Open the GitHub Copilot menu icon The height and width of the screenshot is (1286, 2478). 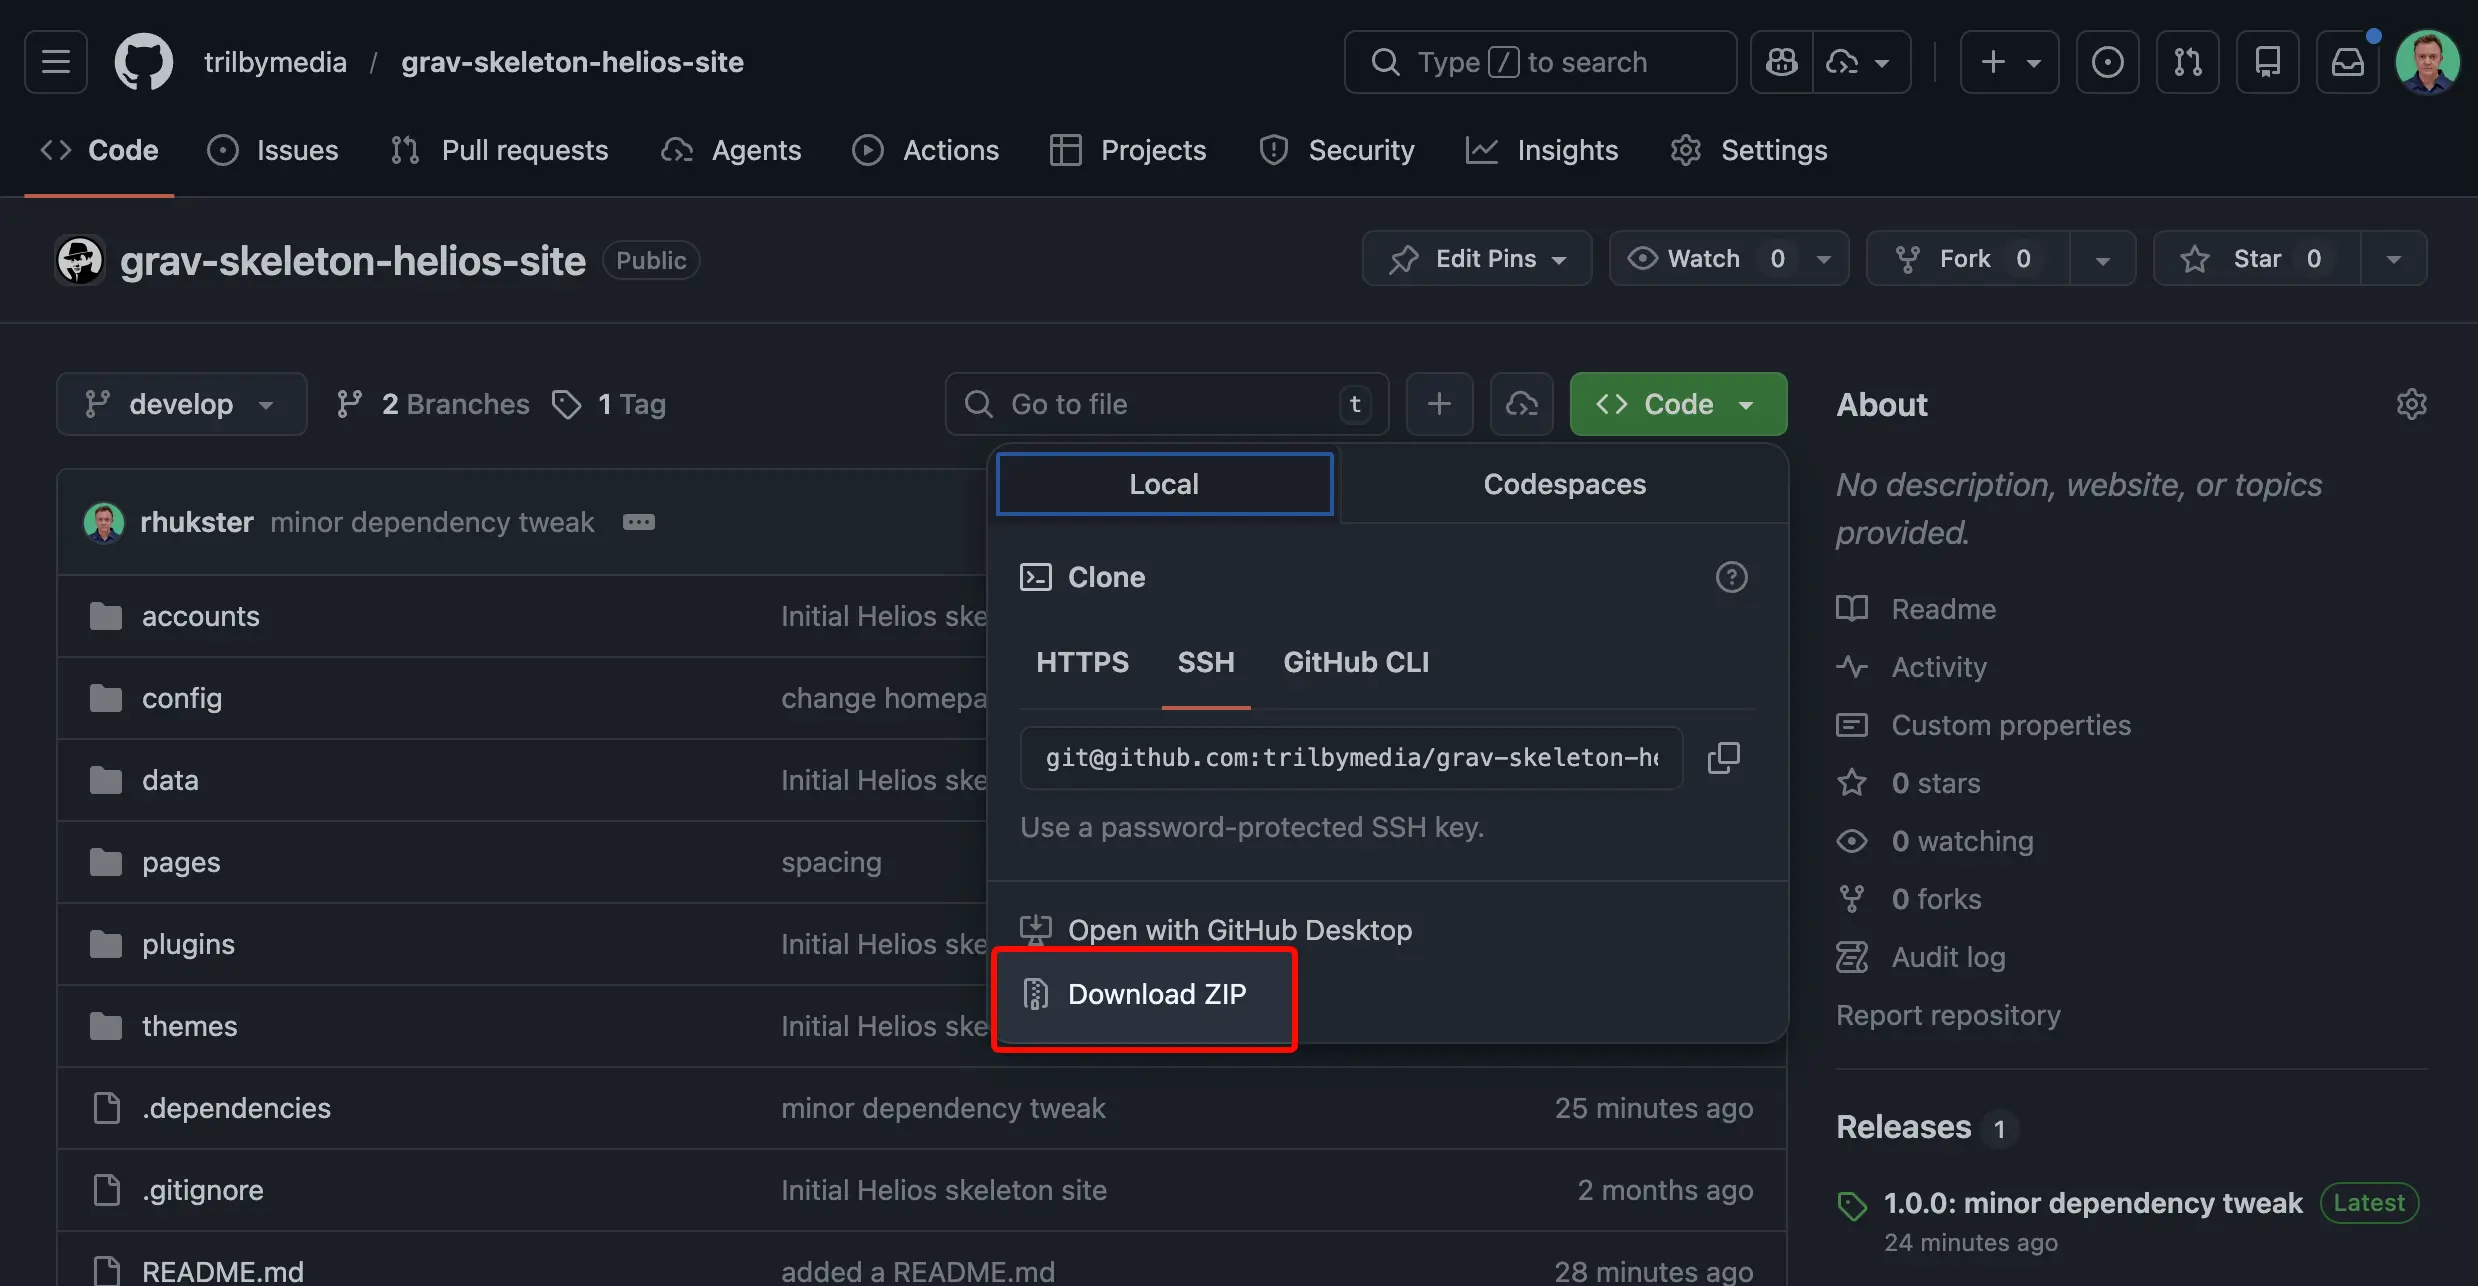tap(1781, 61)
